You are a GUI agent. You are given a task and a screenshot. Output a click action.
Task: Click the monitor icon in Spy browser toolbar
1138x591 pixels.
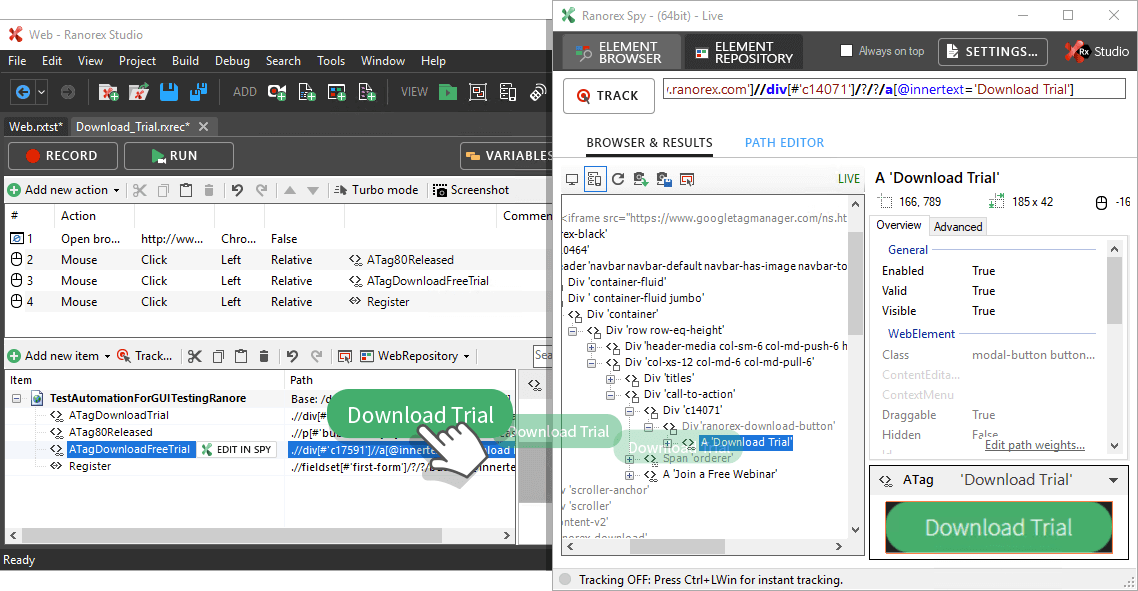572,179
